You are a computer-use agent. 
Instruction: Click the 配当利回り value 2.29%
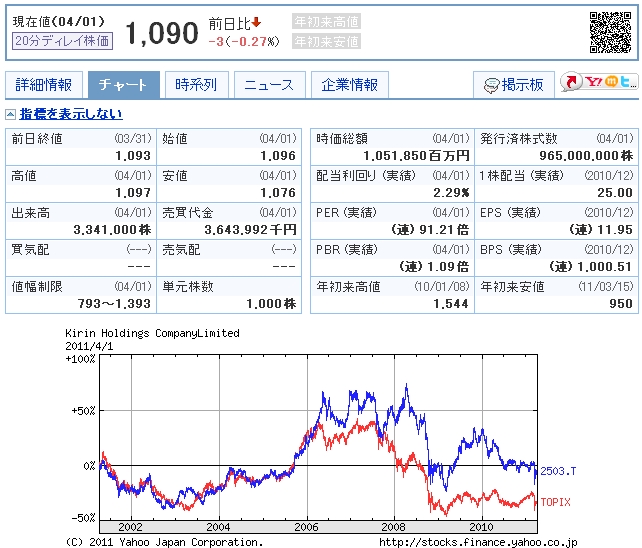pos(452,192)
